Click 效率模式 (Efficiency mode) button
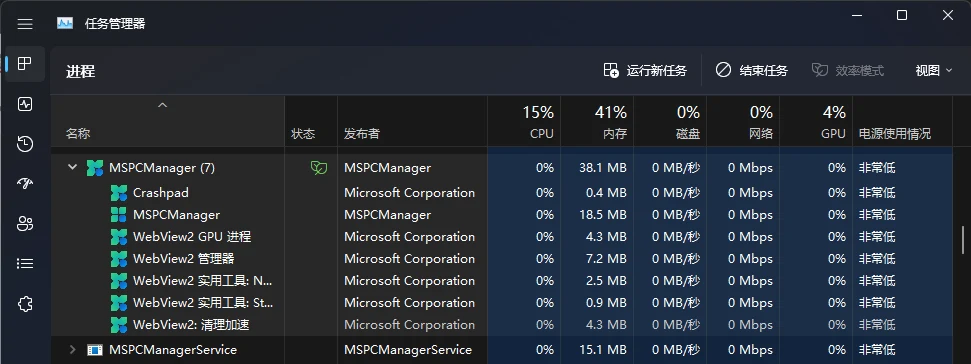This screenshot has height=364, width=971. pyautogui.click(x=848, y=71)
